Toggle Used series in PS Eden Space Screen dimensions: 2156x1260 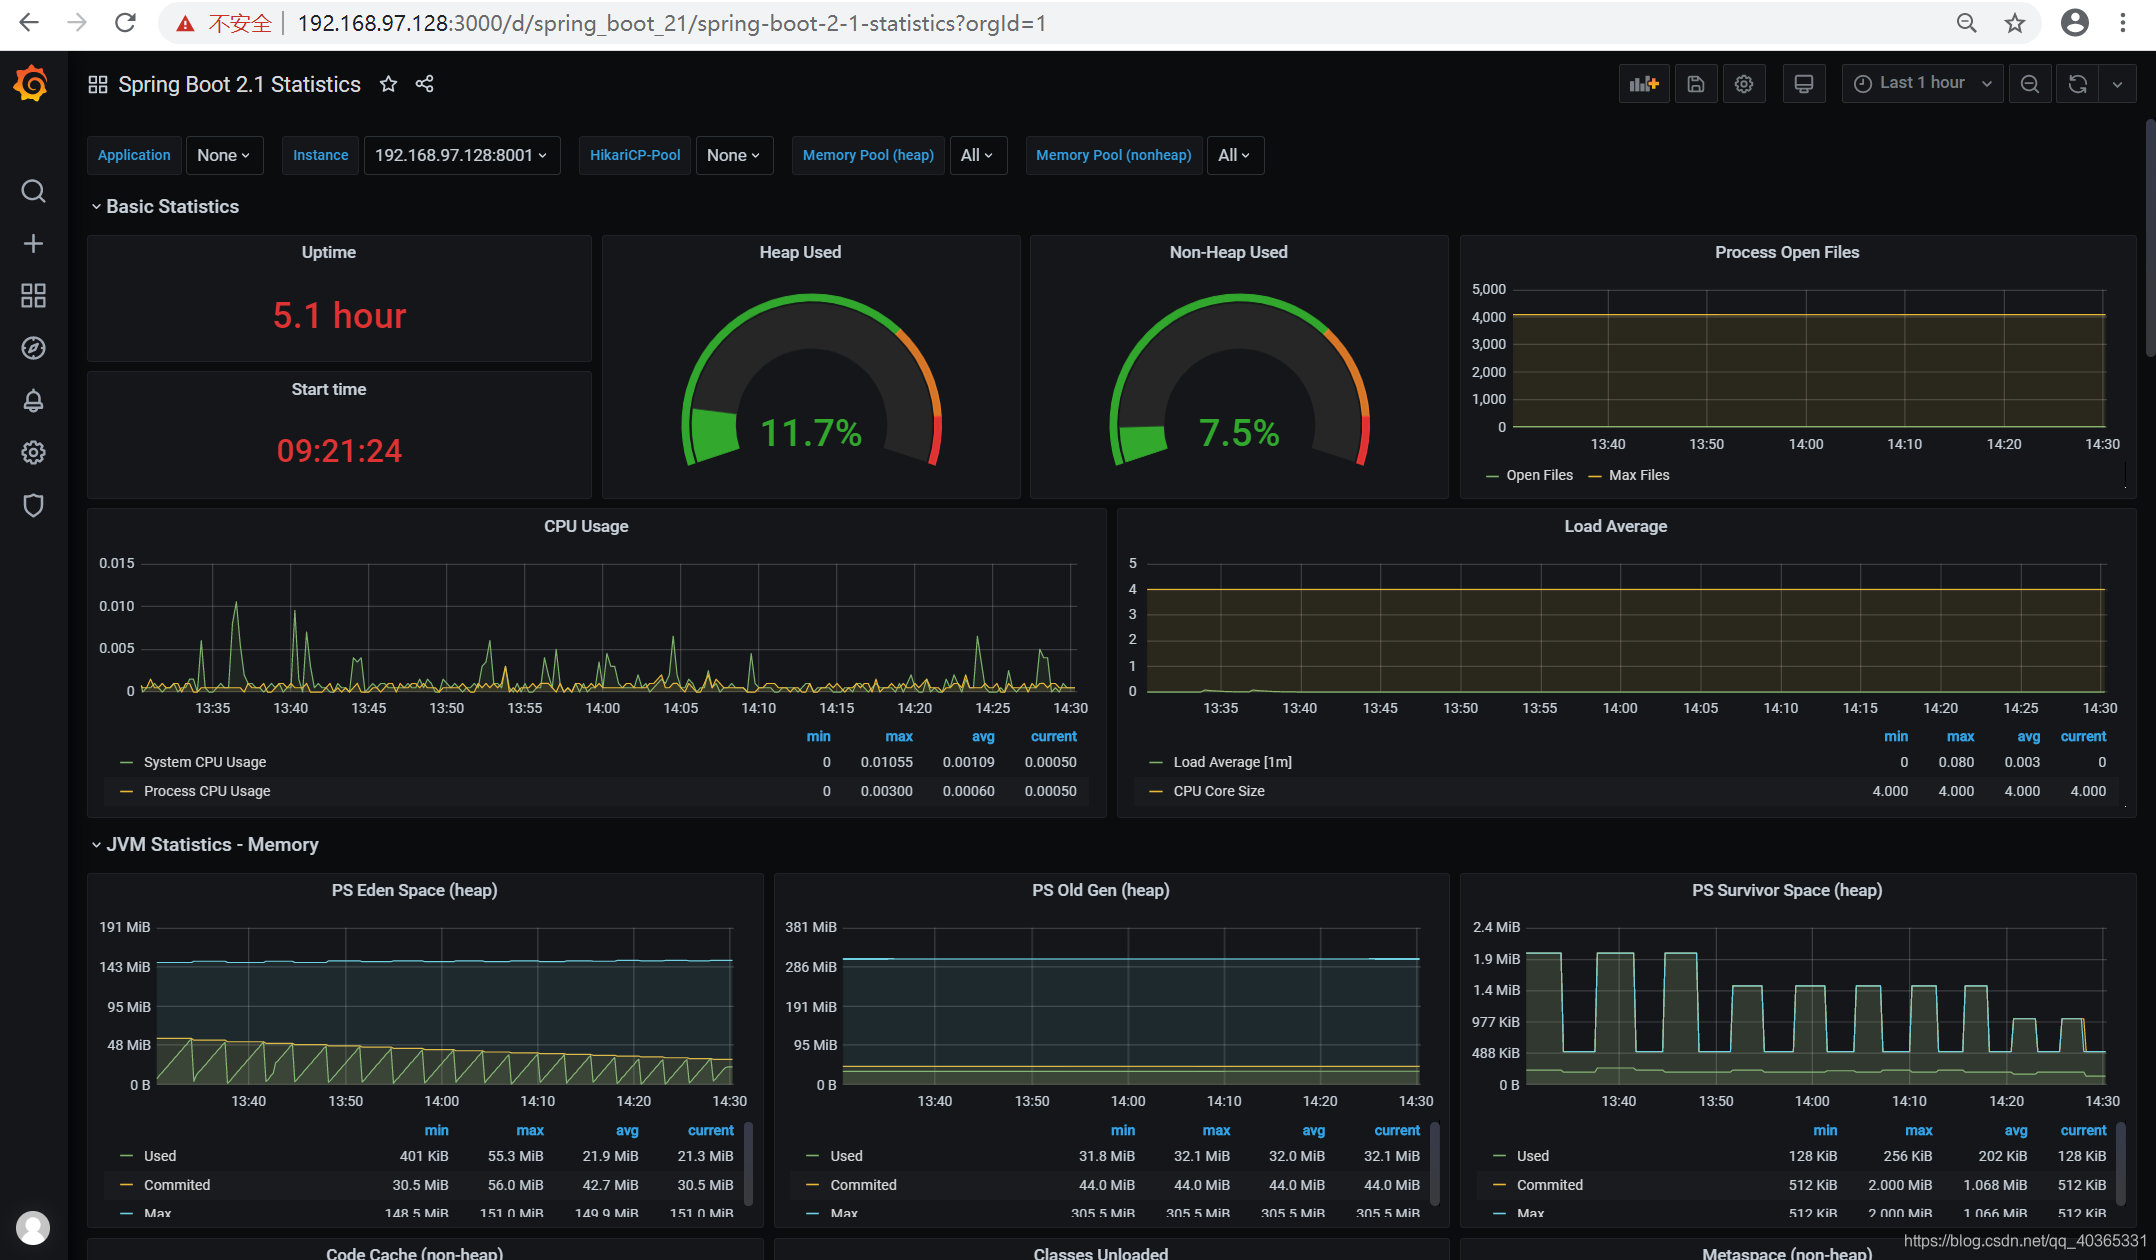click(x=160, y=1157)
